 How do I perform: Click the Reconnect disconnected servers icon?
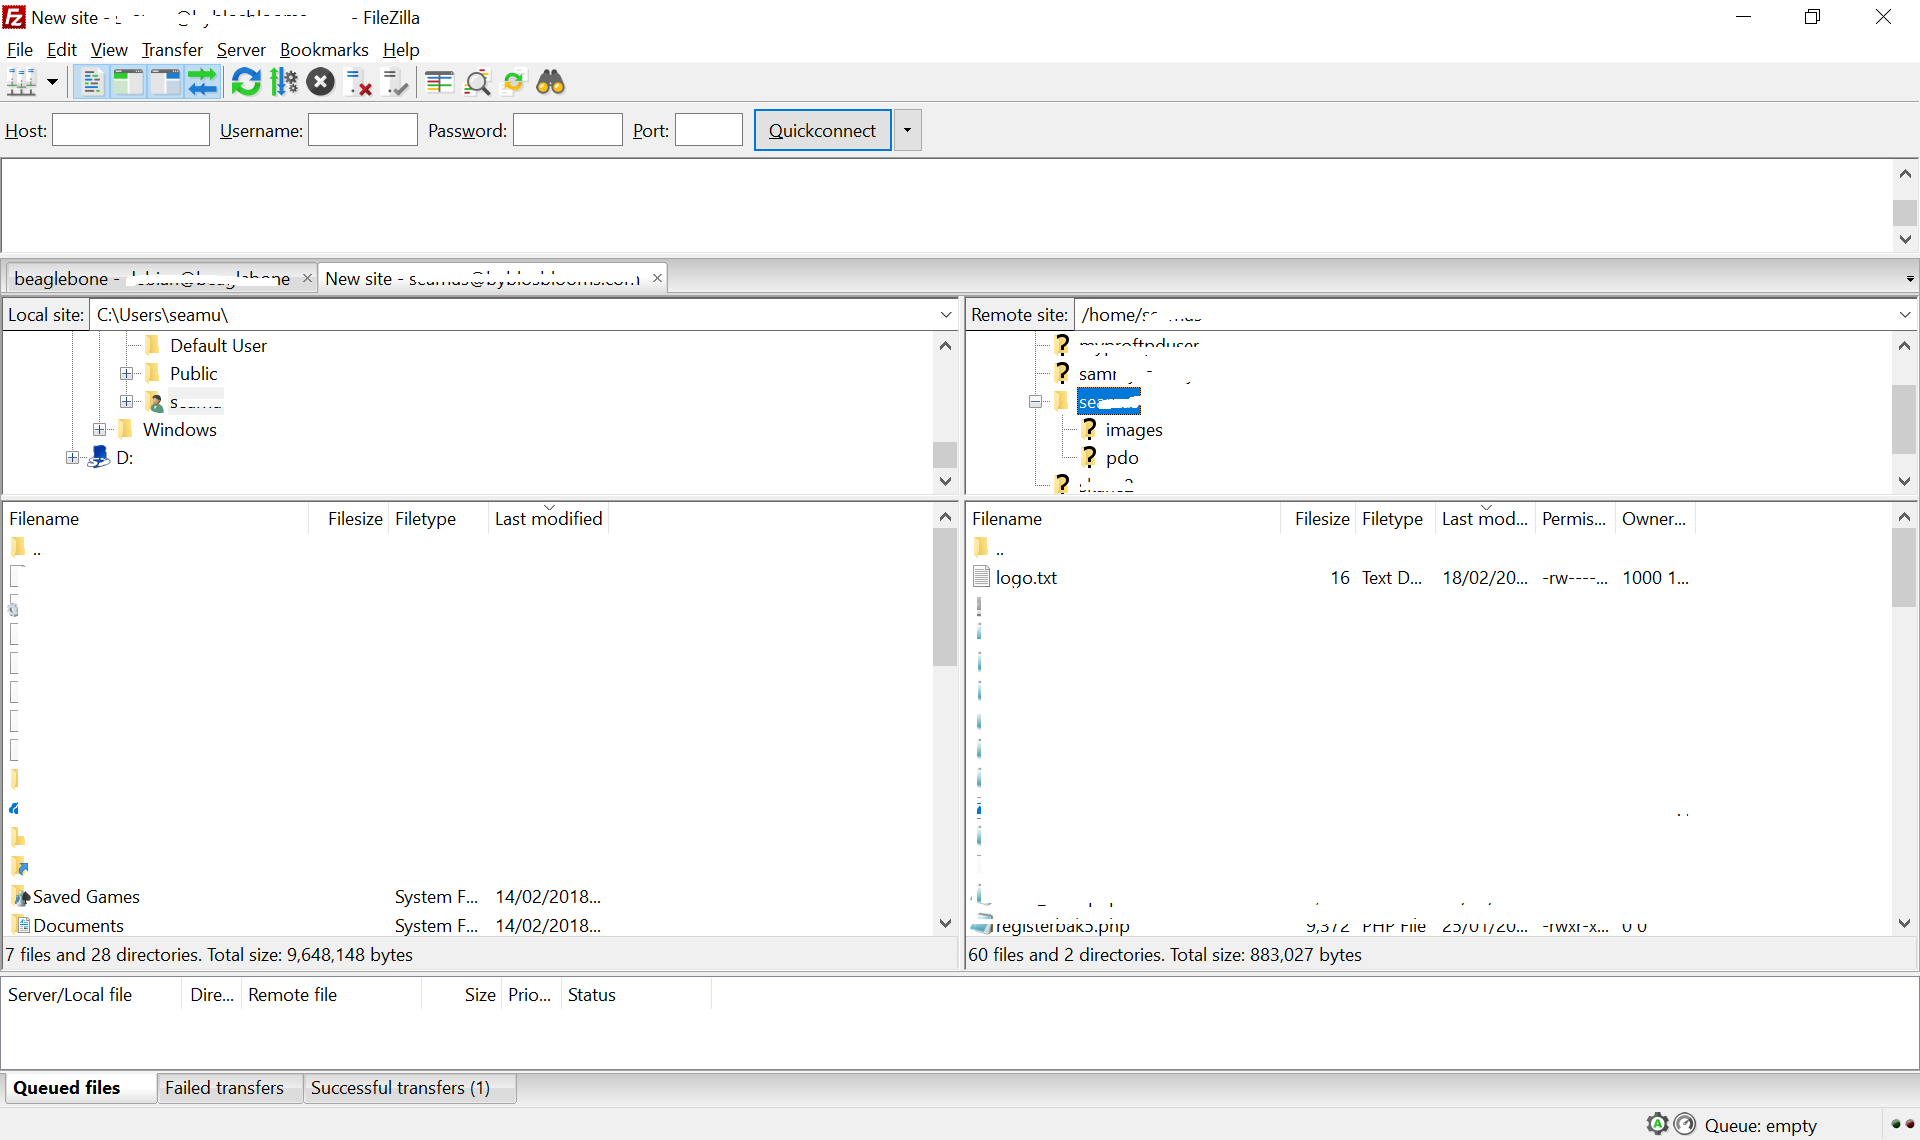click(244, 83)
